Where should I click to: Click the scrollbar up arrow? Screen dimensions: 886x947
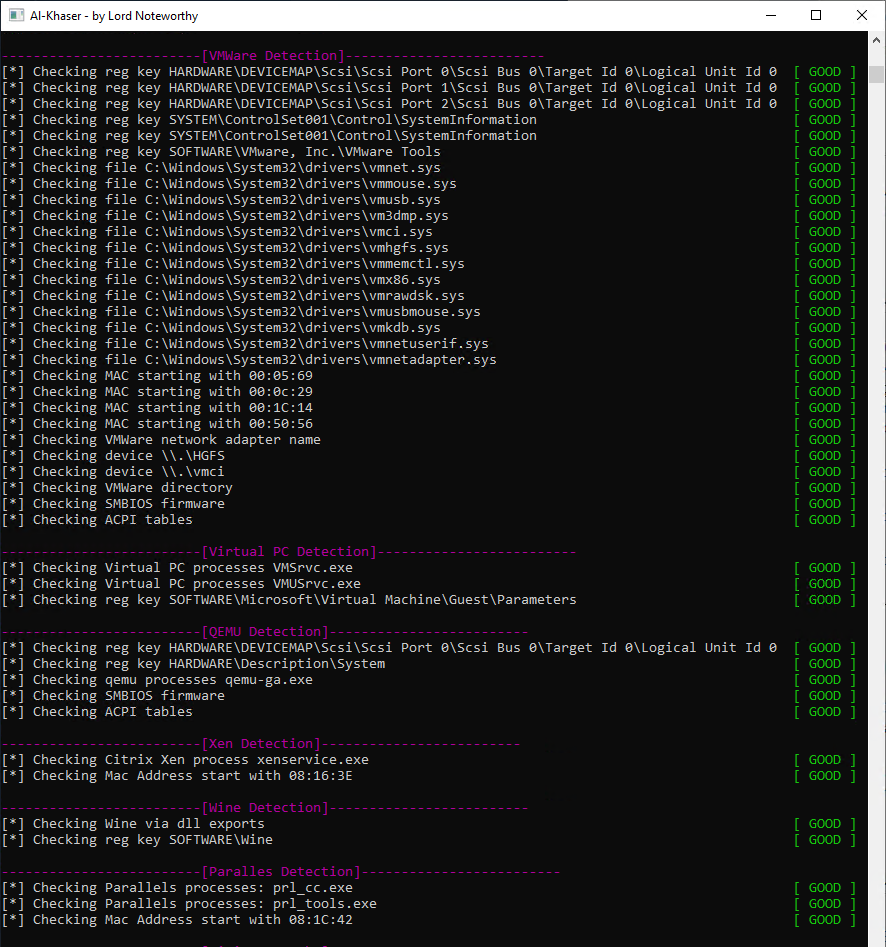coord(876,40)
